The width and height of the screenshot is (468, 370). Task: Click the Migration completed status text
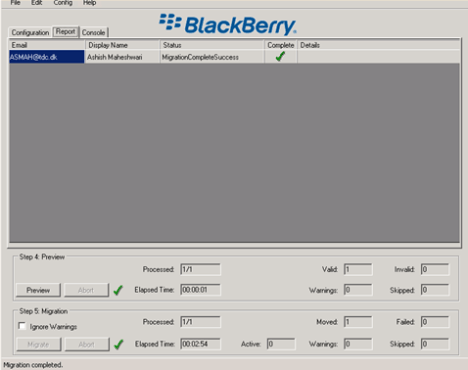33,365
